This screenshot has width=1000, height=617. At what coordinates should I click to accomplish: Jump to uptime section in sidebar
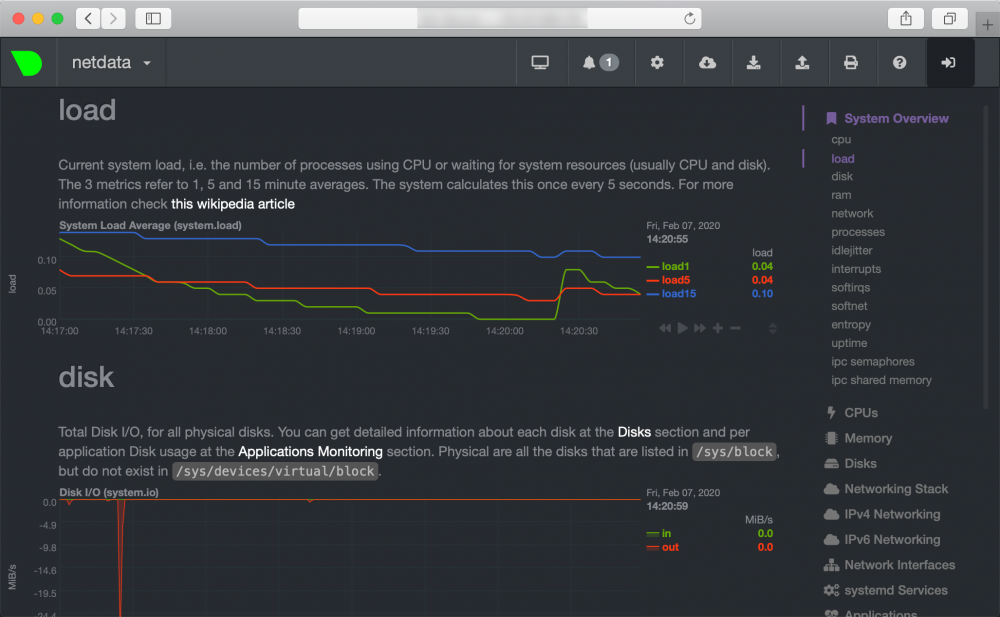pyautogui.click(x=849, y=343)
